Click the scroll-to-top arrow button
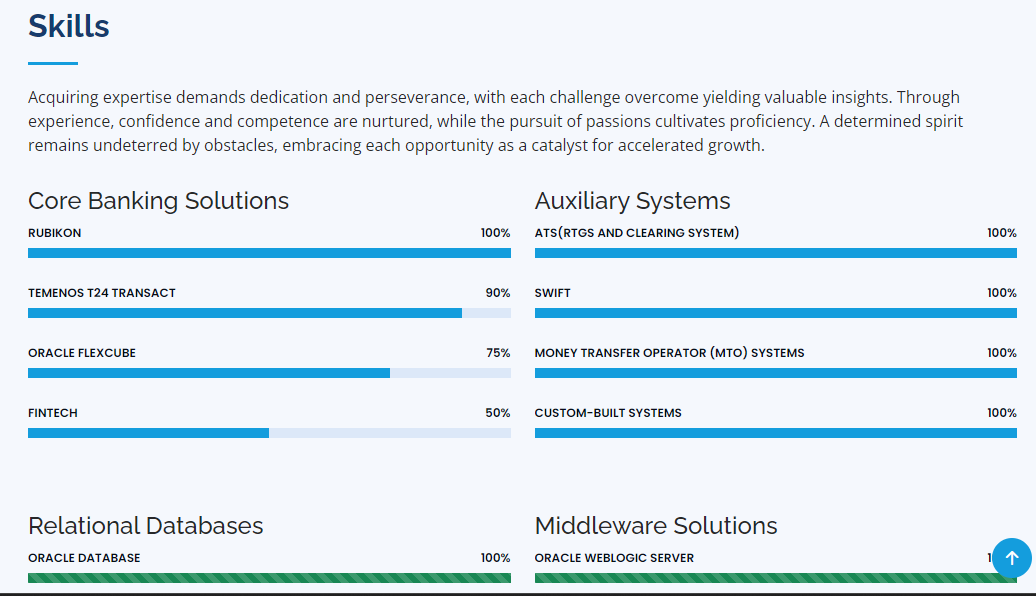This screenshot has width=1036, height=596. [1011, 558]
